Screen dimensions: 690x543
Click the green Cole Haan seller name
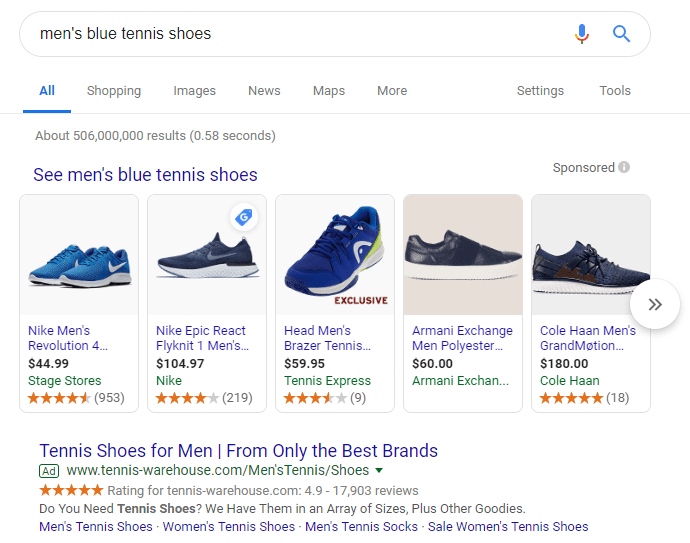pyautogui.click(x=569, y=381)
